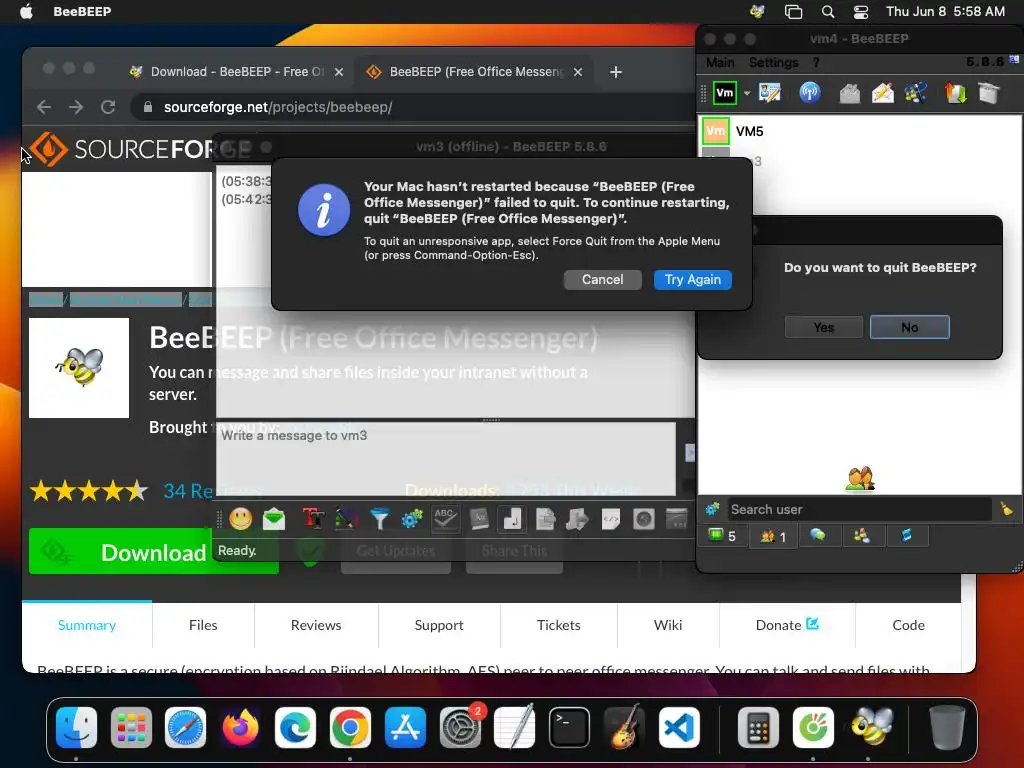Image resolution: width=1024 pixels, height=768 pixels.
Task: Click the code snippet </> icon
Action: [x=611, y=519]
